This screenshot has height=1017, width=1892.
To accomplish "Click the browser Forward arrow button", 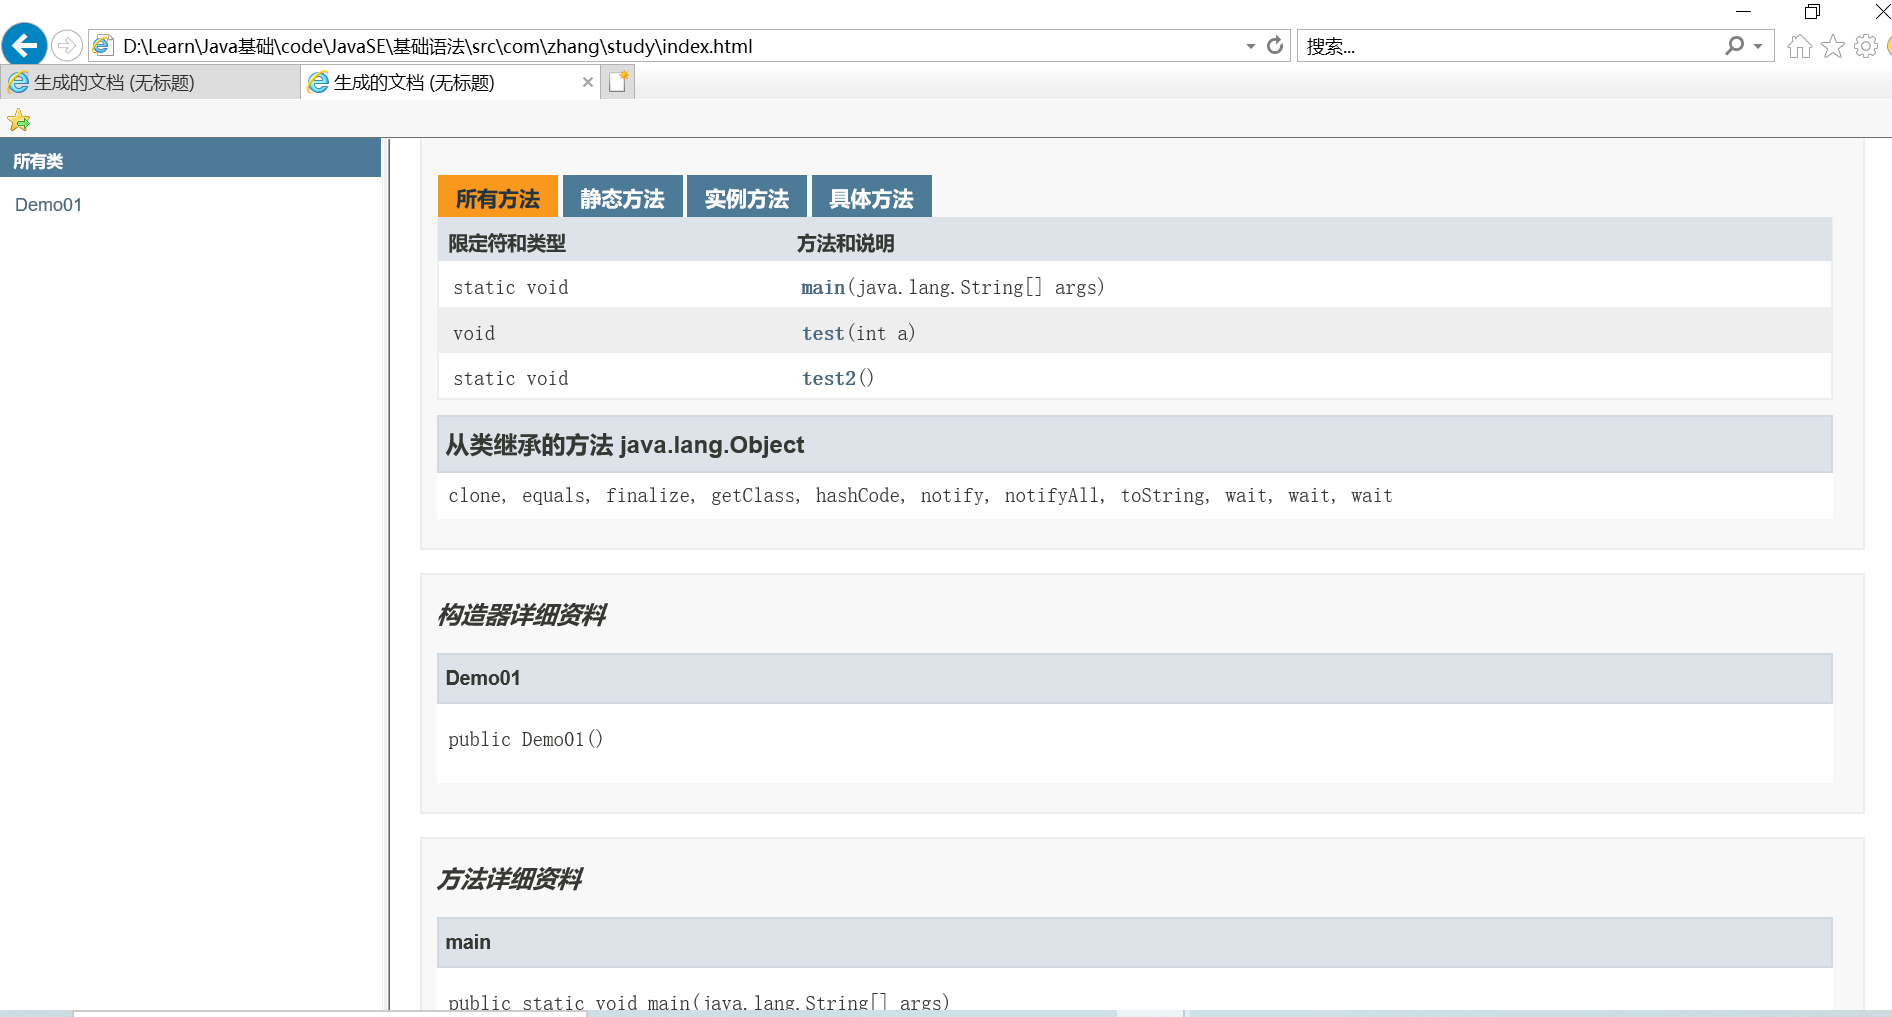I will coord(66,45).
